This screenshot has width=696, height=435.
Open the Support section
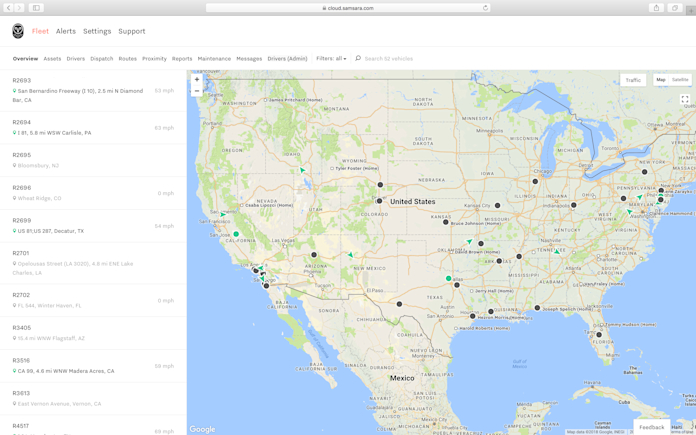tap(132, 31)
